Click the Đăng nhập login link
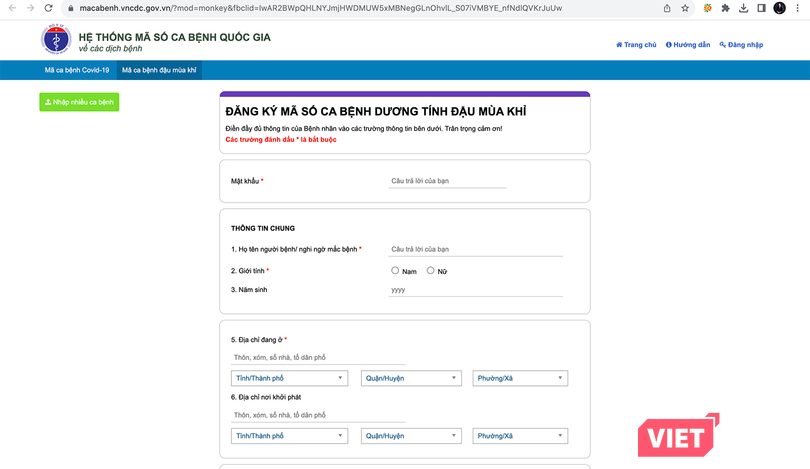810x469 pixels. tap(741, 45)
